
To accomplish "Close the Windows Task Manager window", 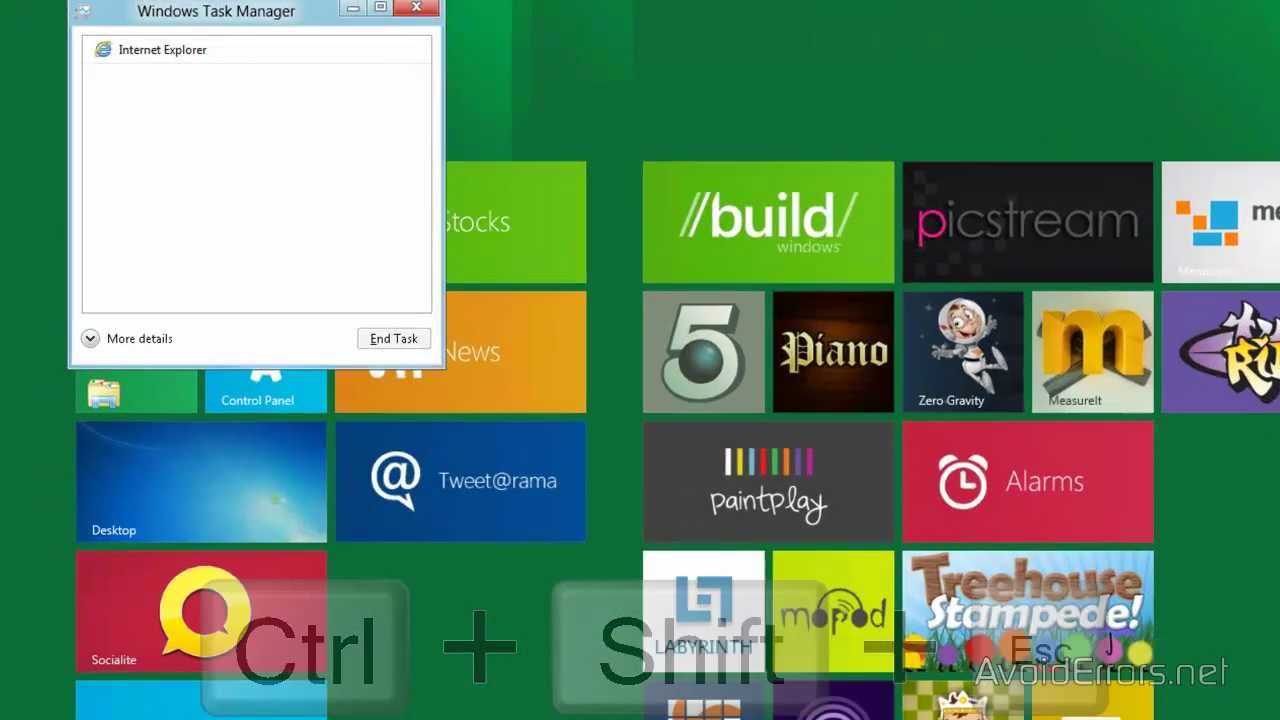I will [x=416, y=8].
